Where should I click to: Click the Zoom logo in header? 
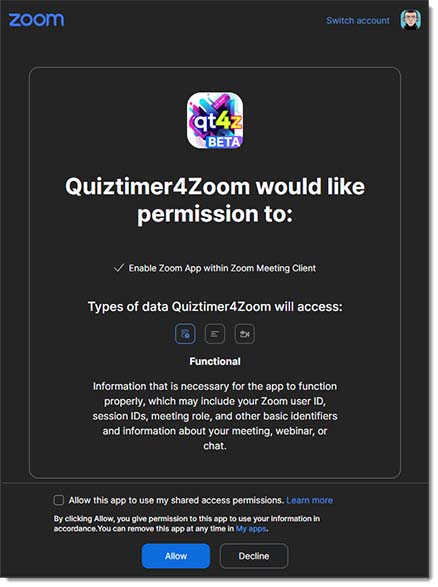click(x=36, y=20)
